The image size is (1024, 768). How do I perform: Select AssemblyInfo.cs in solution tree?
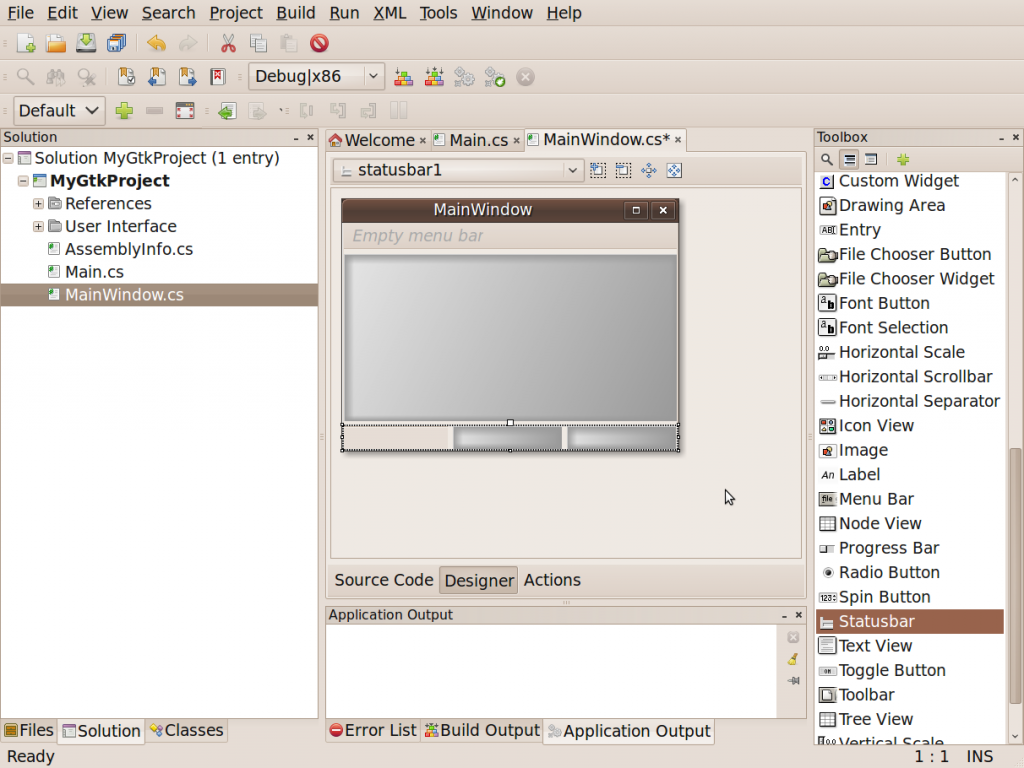pos(129,249)
